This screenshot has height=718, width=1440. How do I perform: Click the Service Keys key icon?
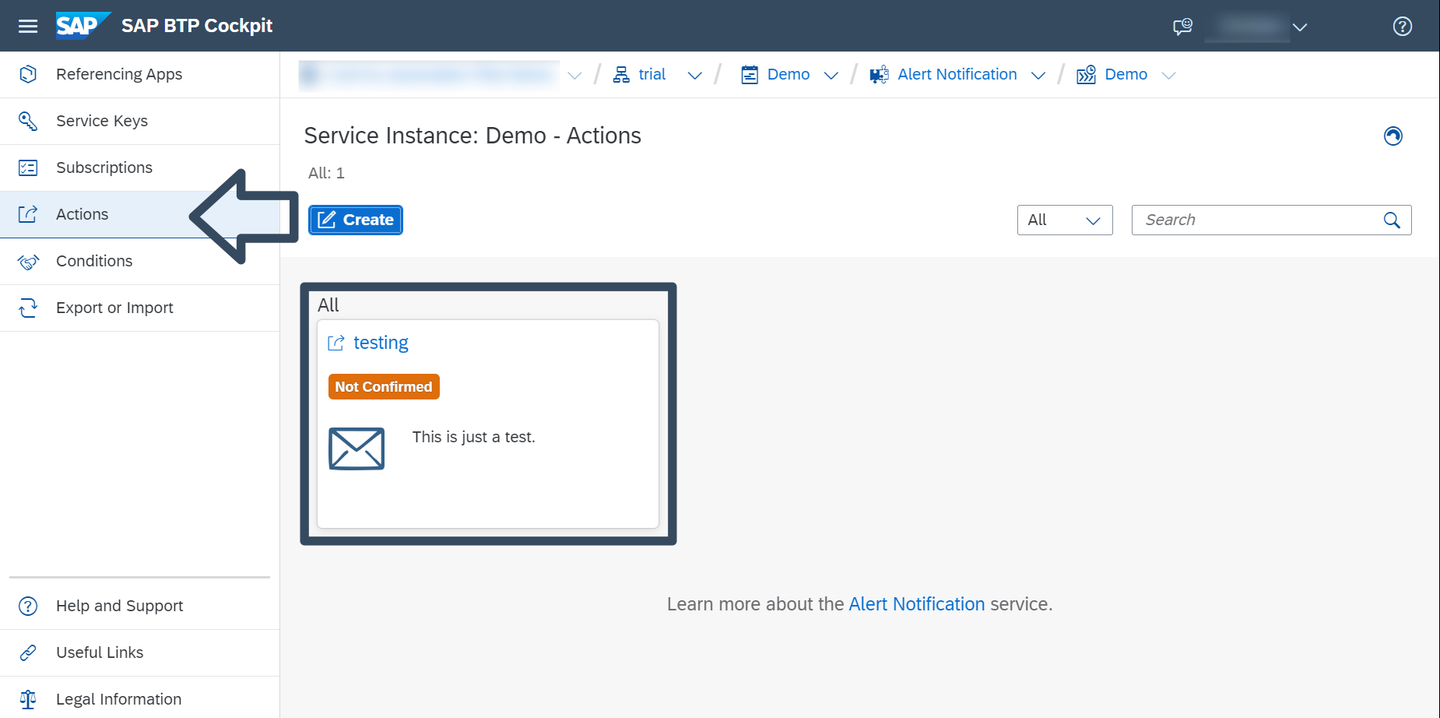point(28,121)
